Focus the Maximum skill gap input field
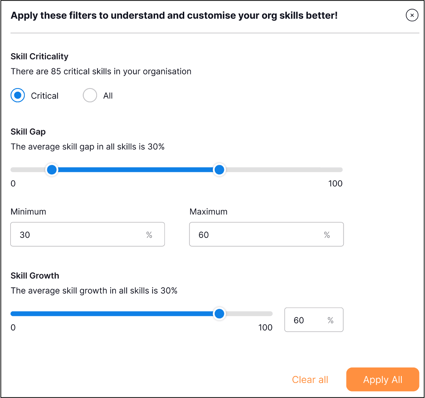Screen dimensions: 425x398 coord(266,235)
